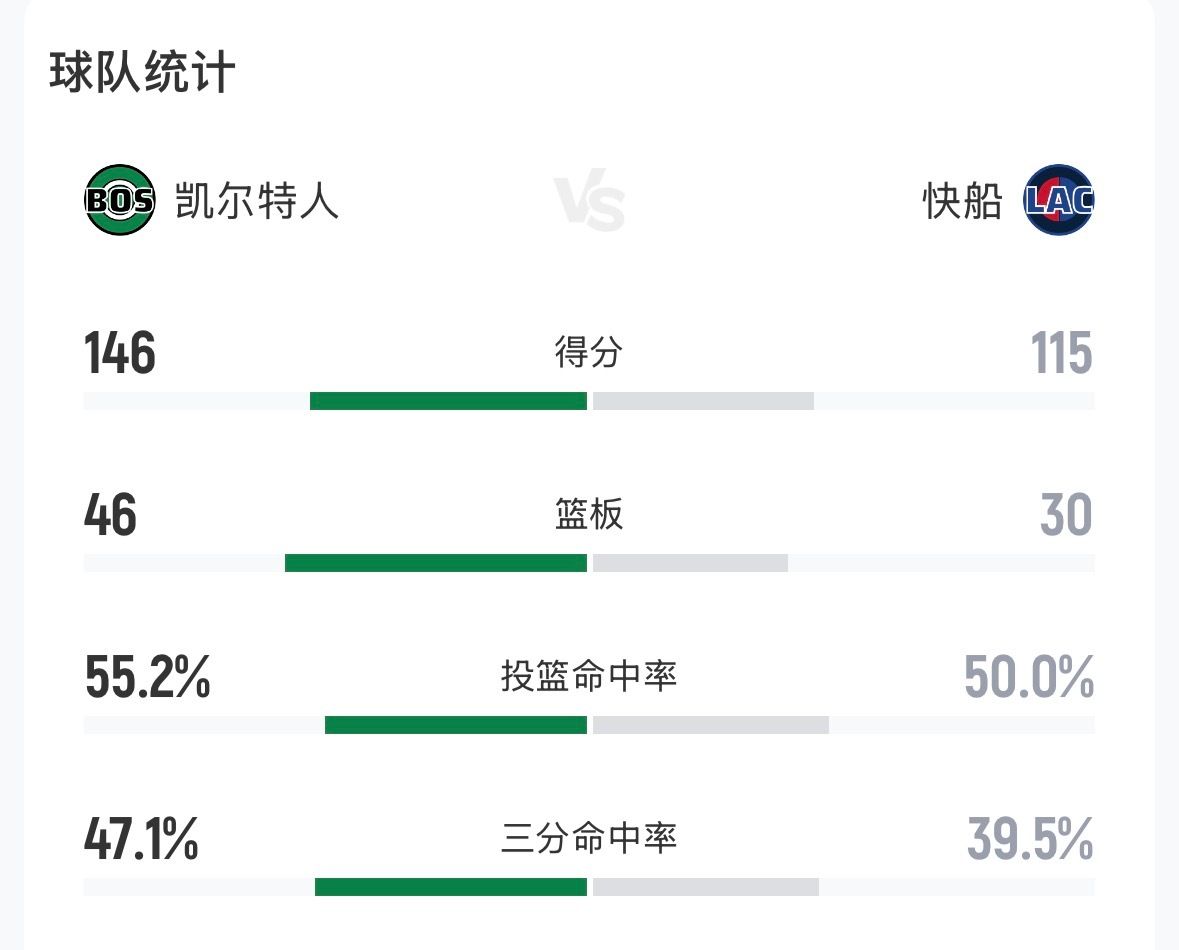Select the 得分 stat label
The width and height of the screenshot is (1179, 950).
click(589, 352)
